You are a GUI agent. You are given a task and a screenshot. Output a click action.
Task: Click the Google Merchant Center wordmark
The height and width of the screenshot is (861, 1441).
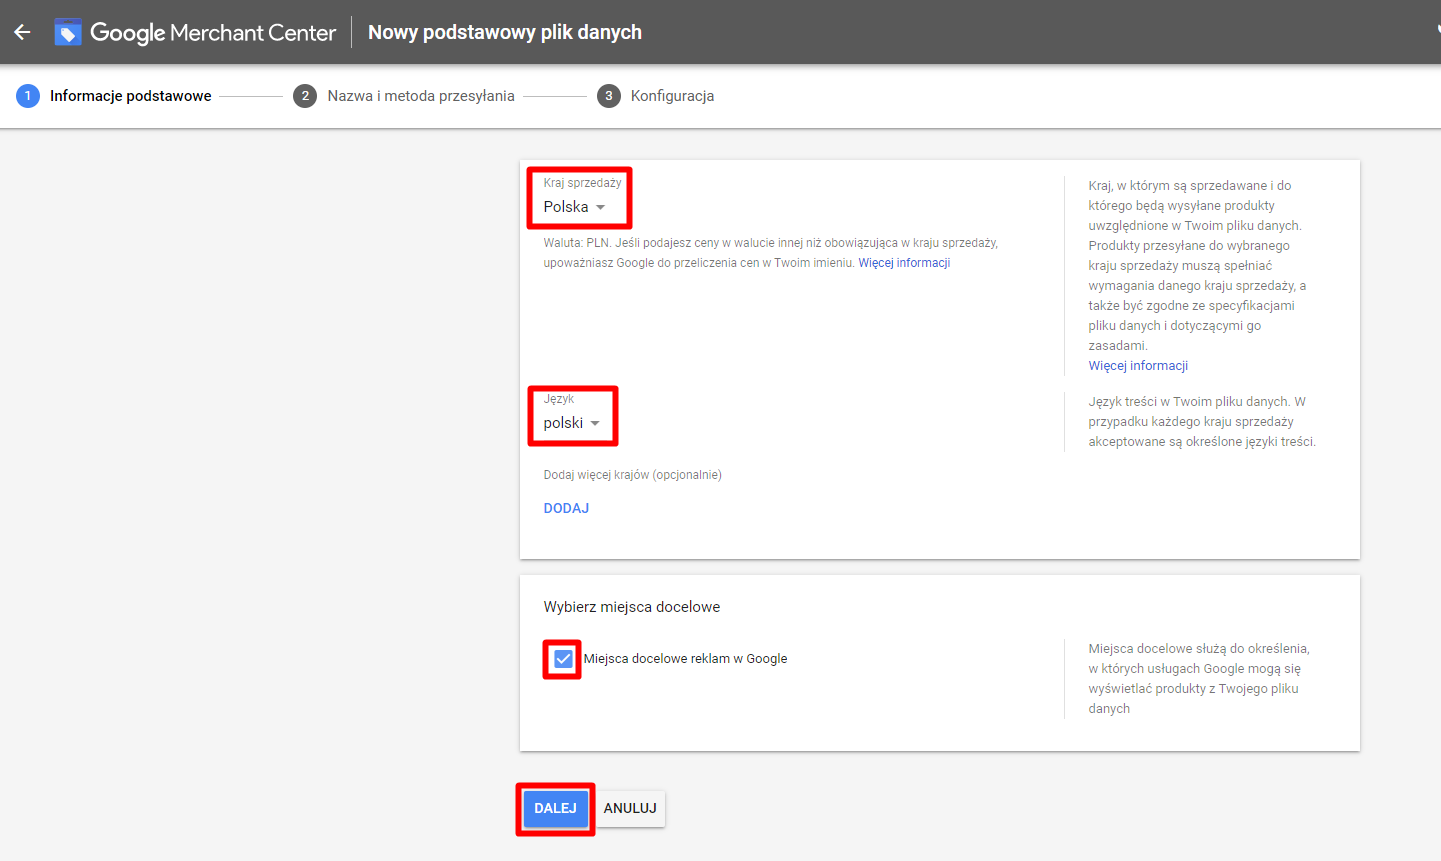pos(213,32)
